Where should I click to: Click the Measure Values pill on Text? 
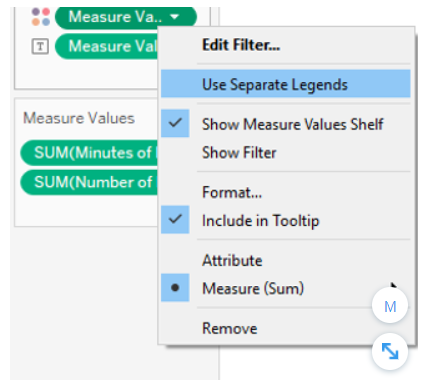point(107,46)
